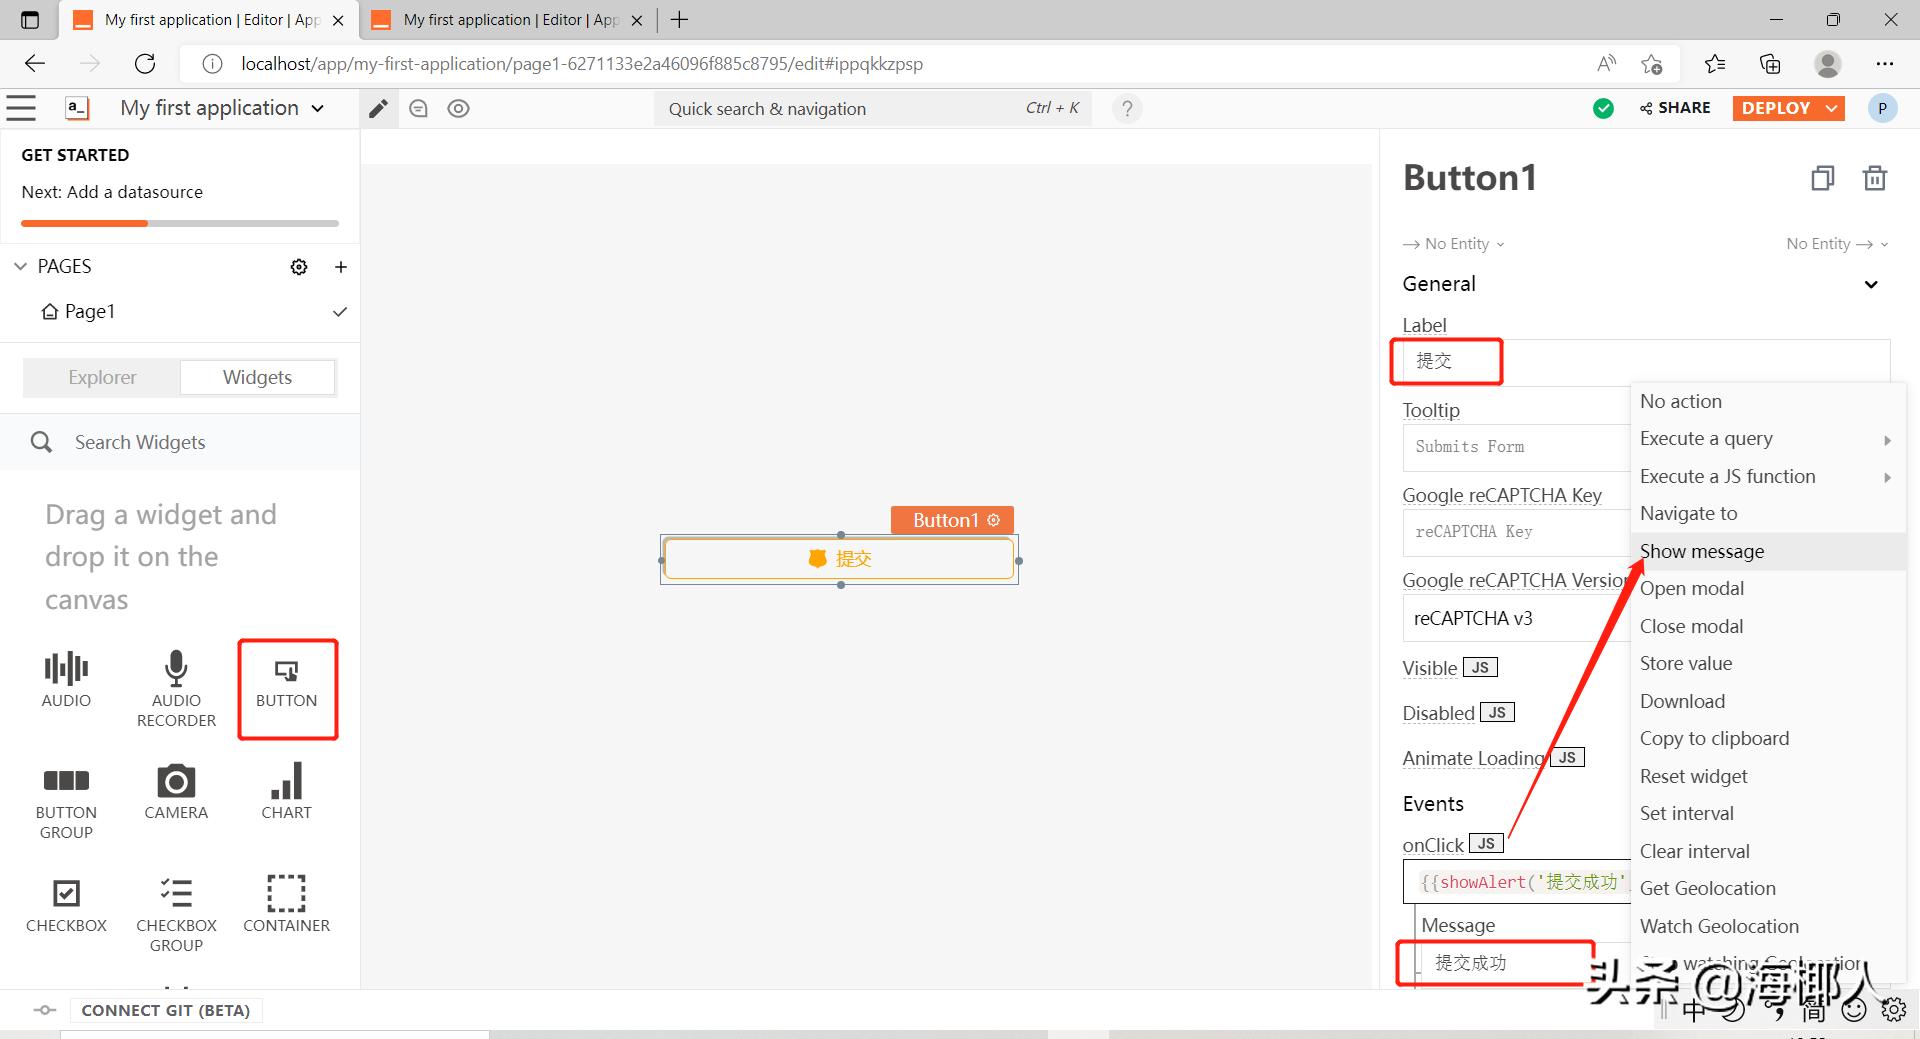
Task: Click the Button1 settings gear on canvas
Action: point(993,520)
